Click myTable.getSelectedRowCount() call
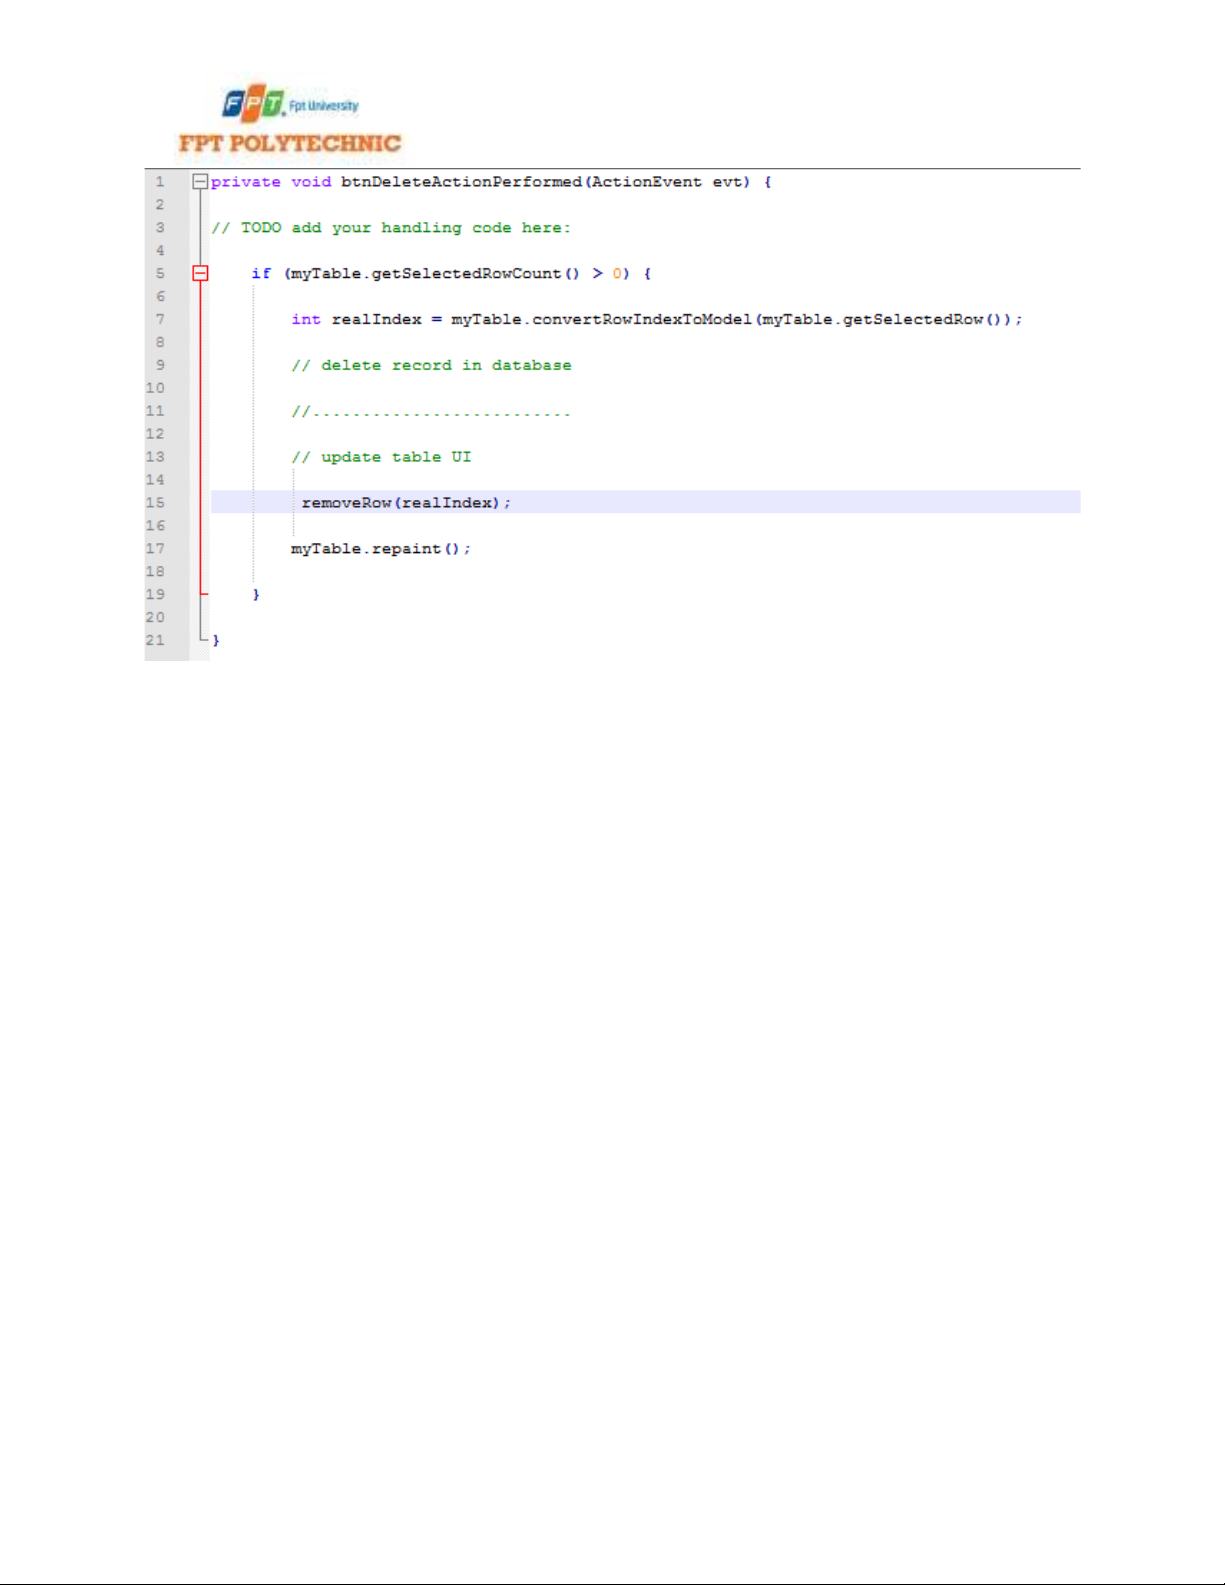This screenshot has height=1585, width=1225. click(435, 273)
